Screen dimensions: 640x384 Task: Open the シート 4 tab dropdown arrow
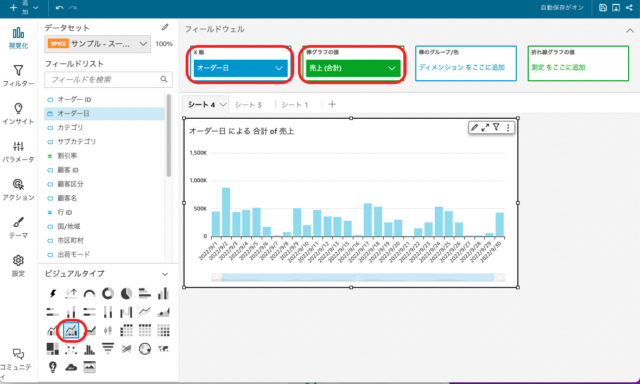[223, 104]
